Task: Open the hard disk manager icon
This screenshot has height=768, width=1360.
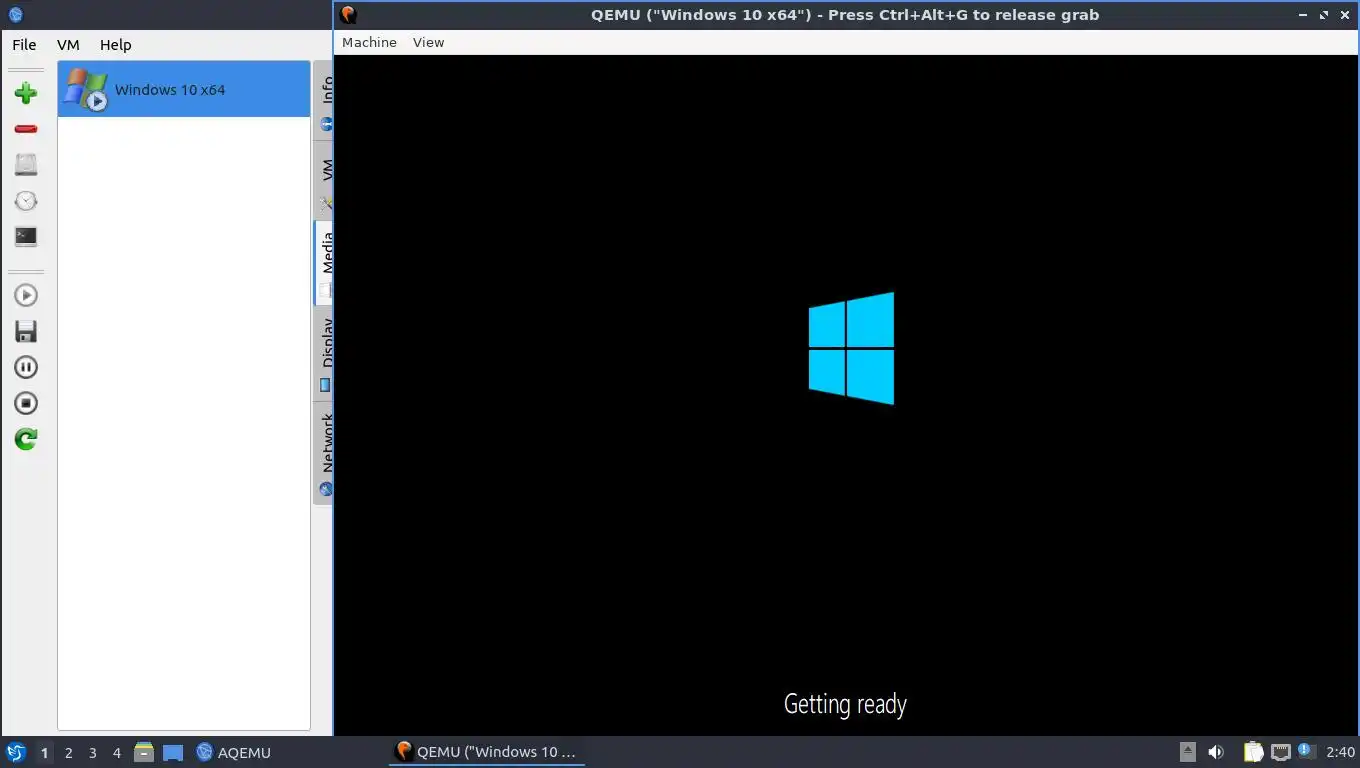Action: [26, 165]
